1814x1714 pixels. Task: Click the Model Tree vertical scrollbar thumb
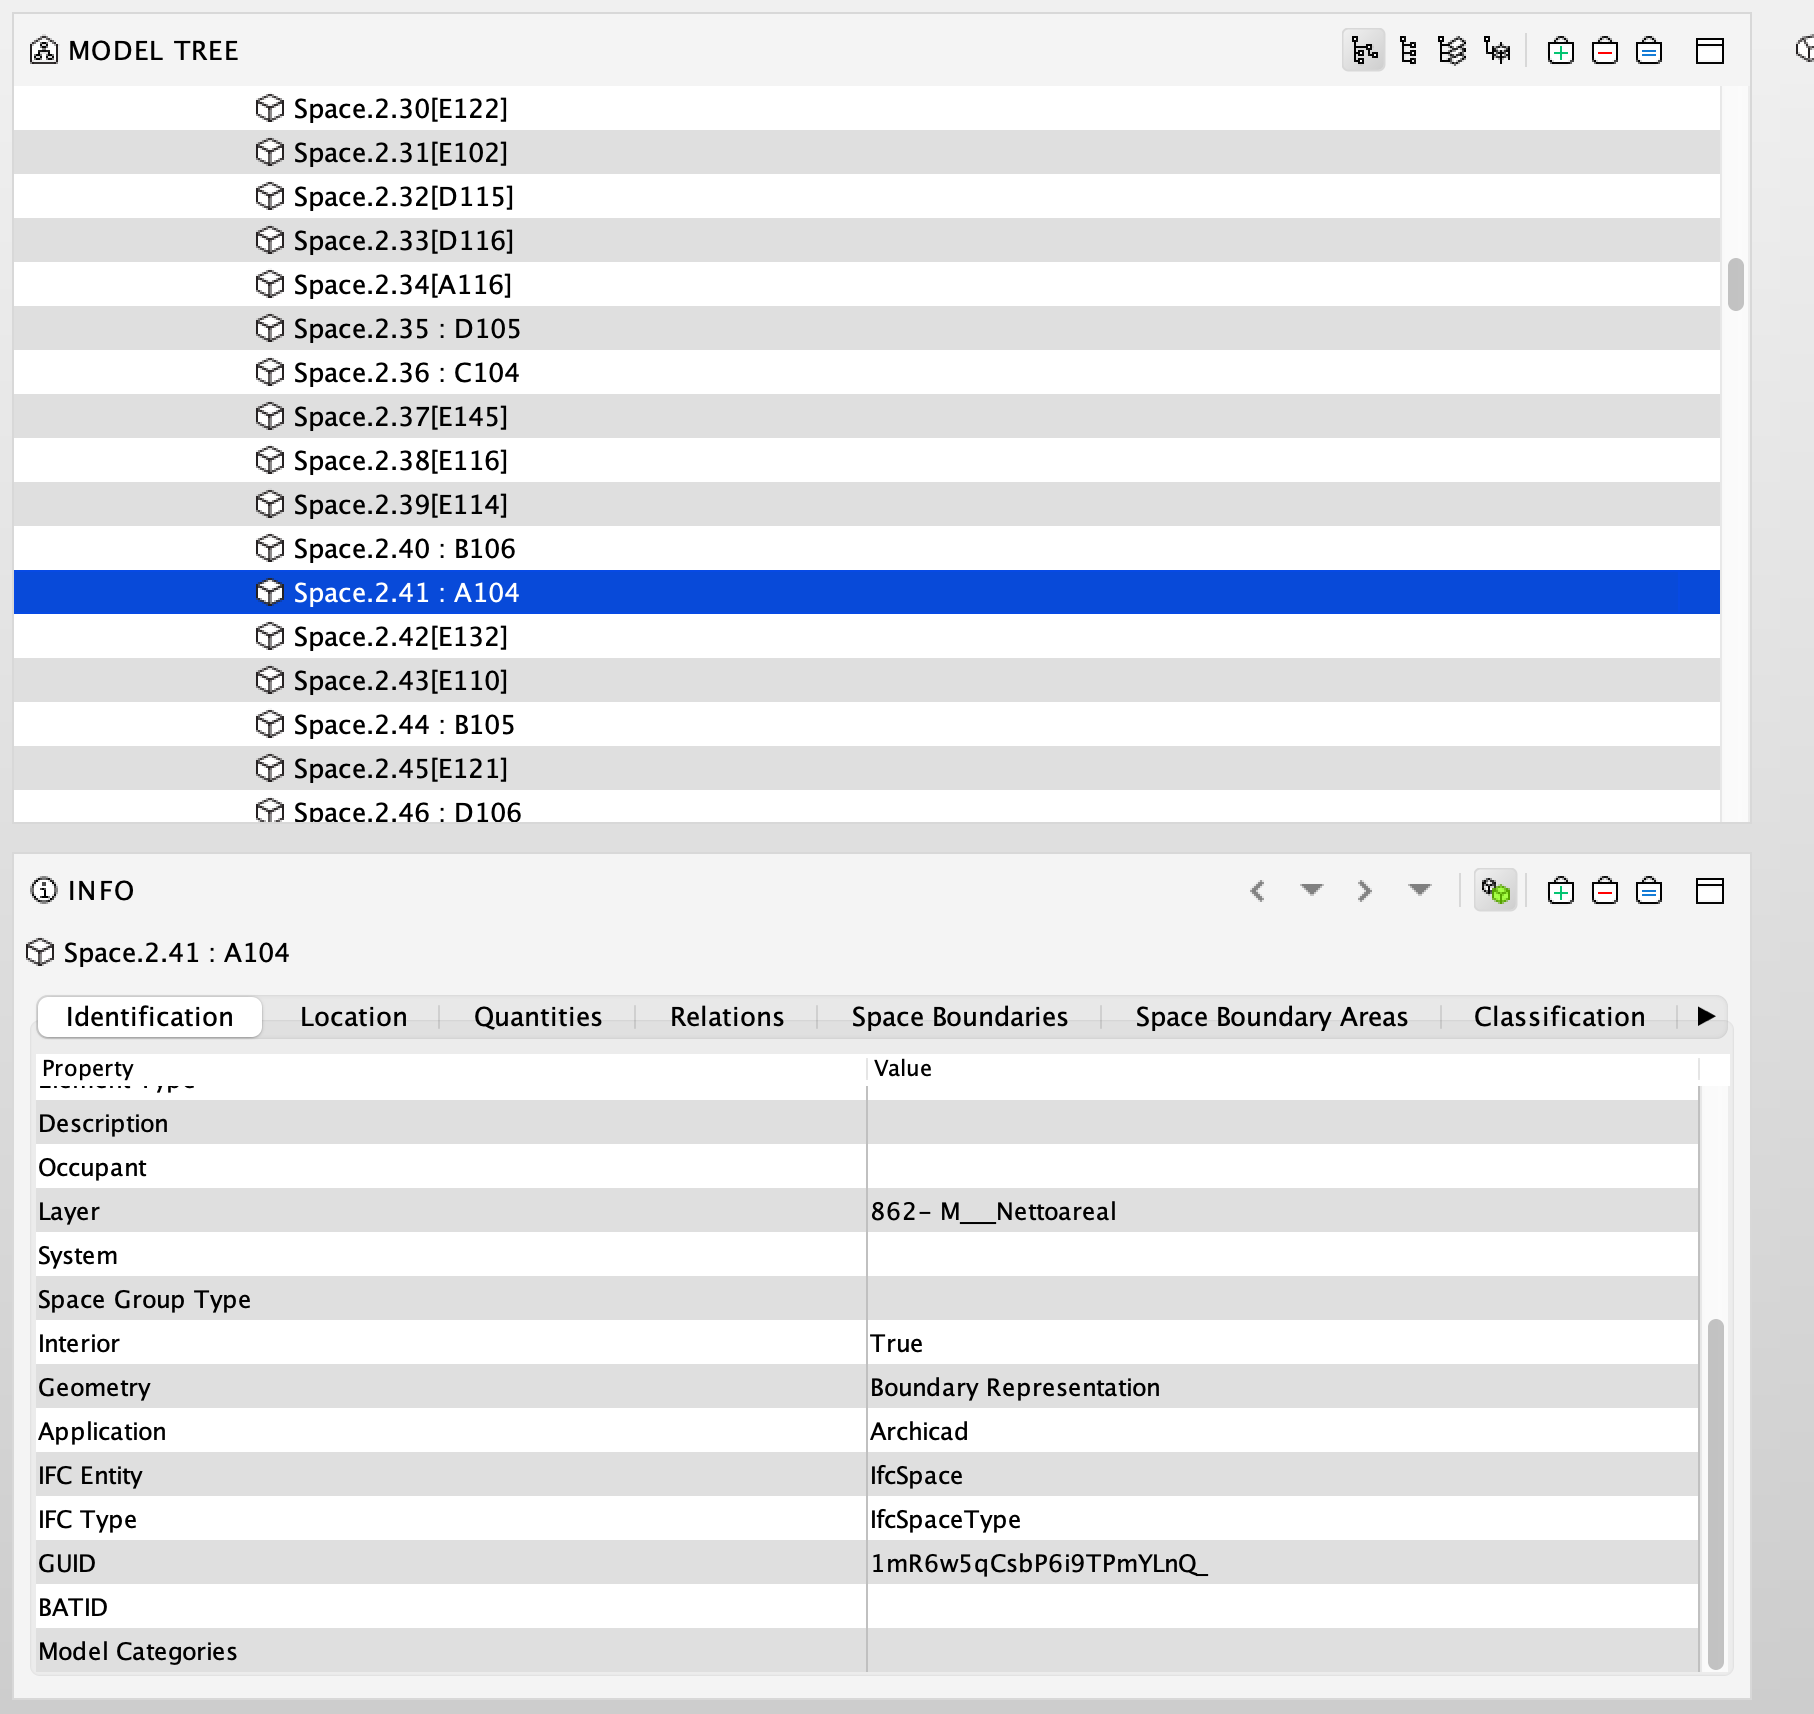1735,285
